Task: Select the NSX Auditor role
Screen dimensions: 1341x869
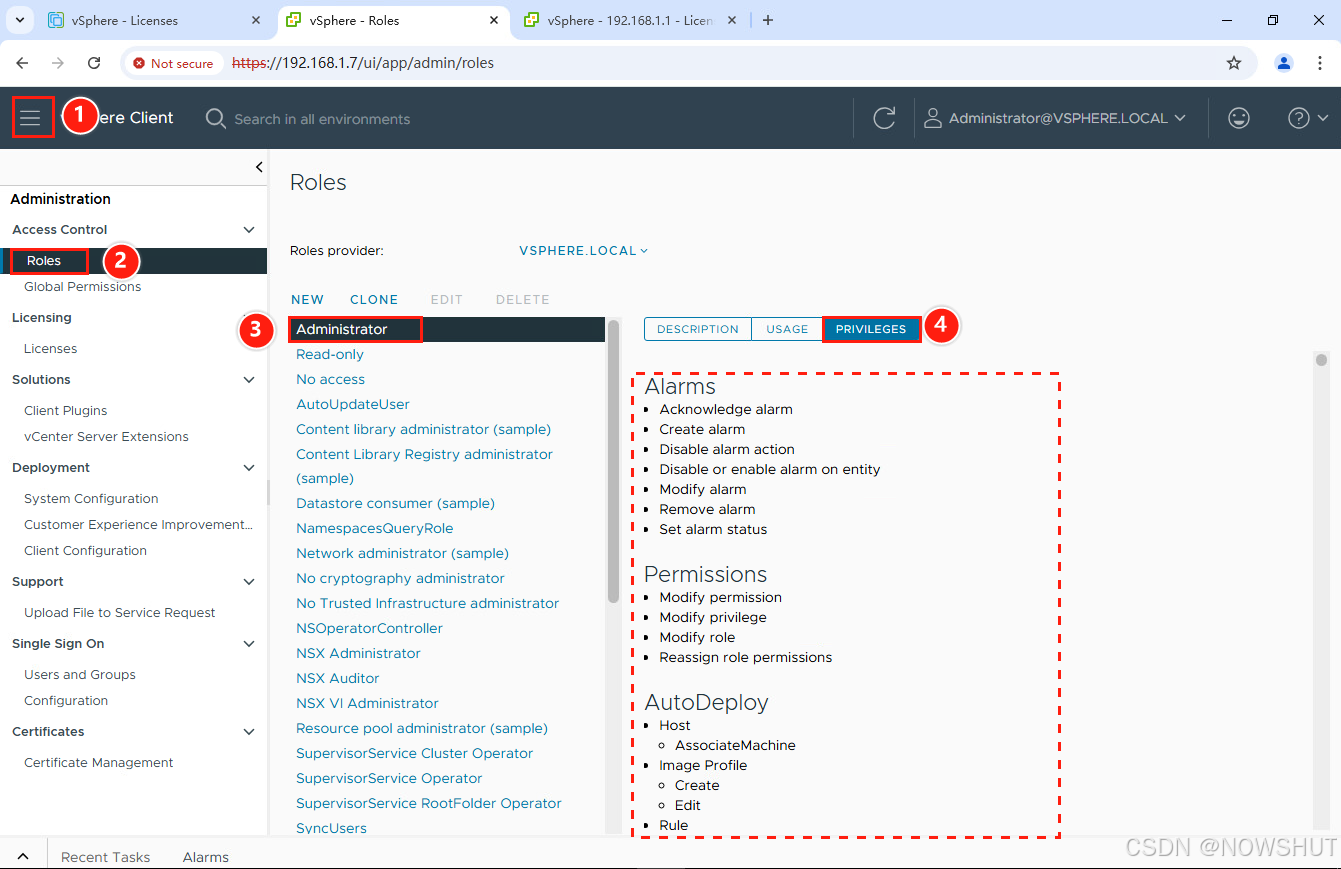Action: (338, 678)
